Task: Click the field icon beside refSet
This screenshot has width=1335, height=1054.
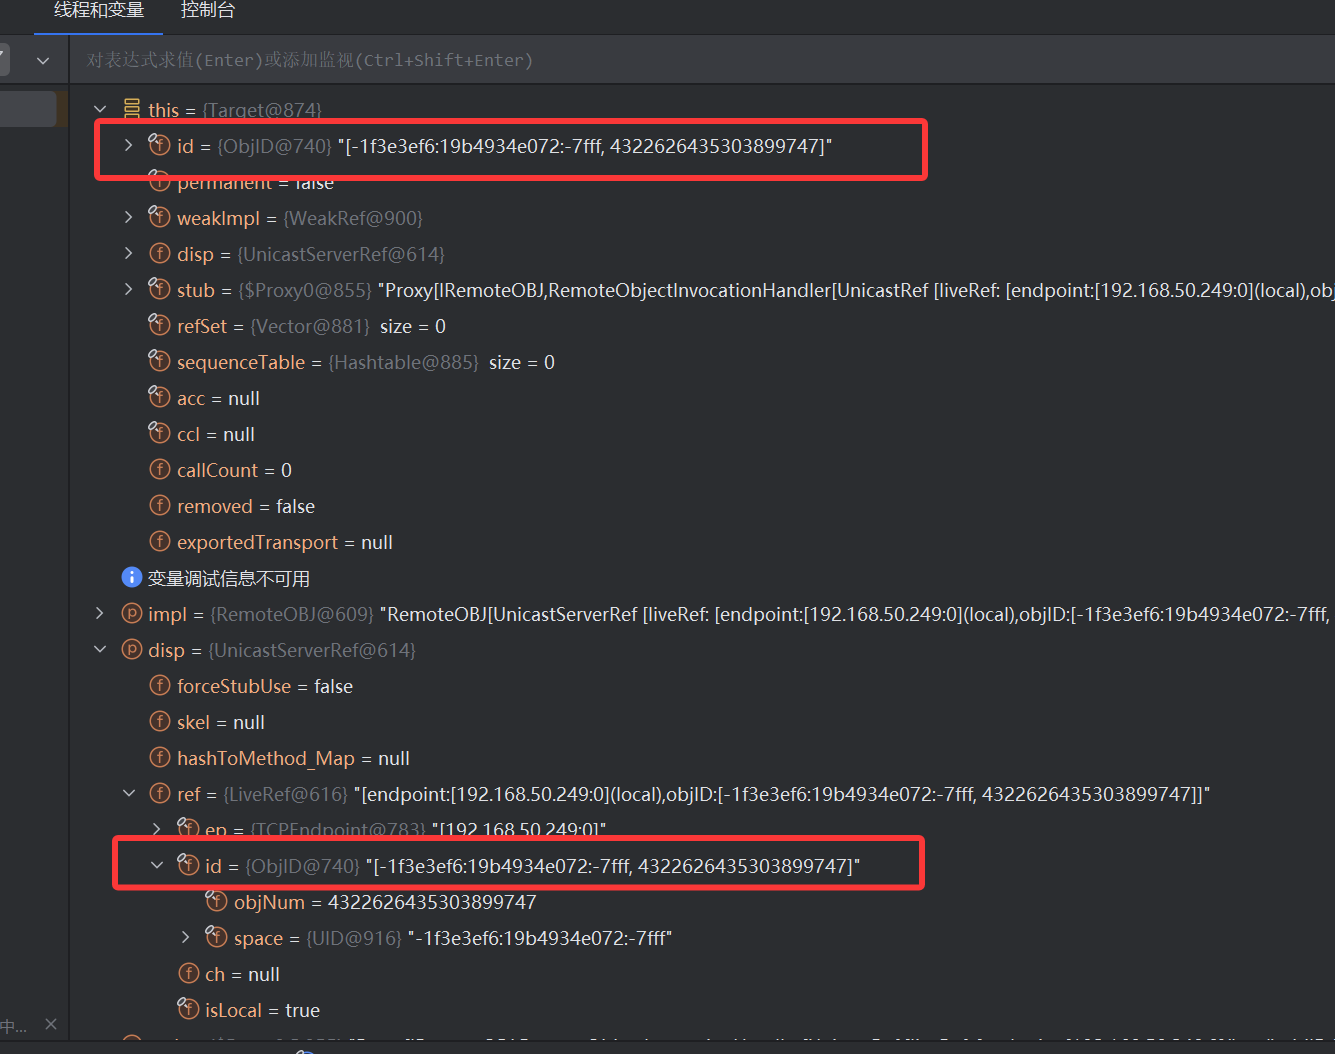Action: point(159,325)
